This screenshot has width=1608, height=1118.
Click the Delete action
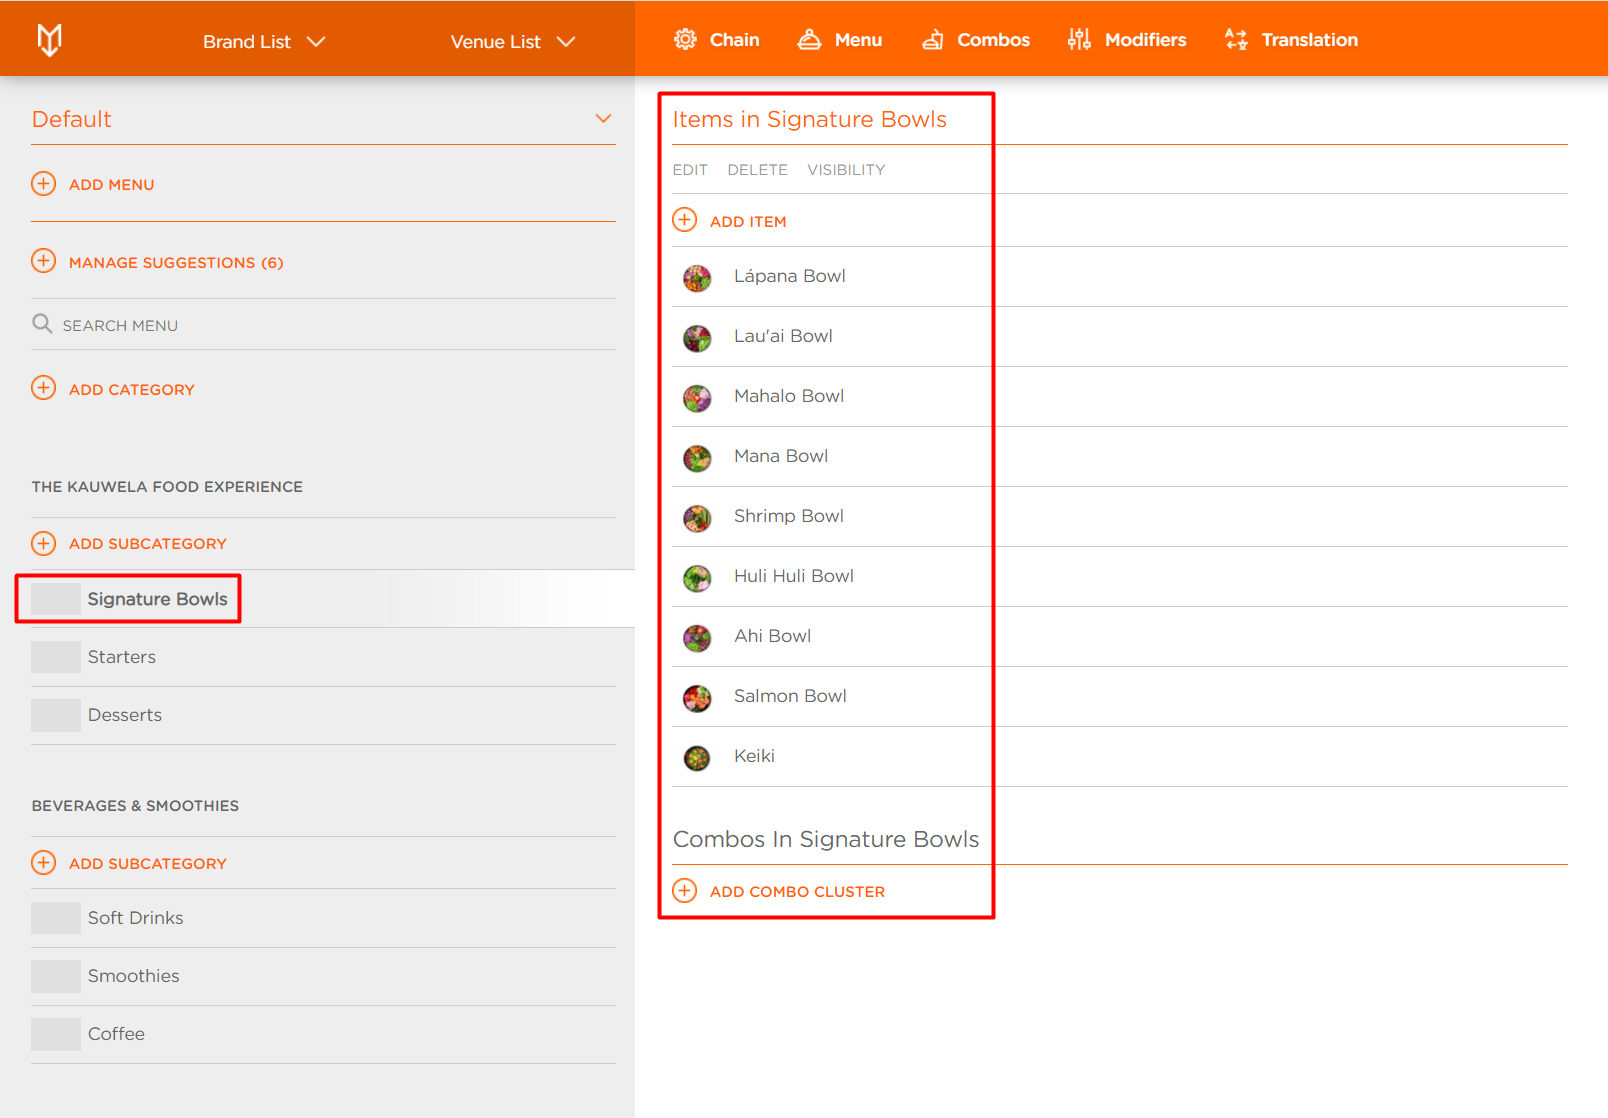click(757, 170)
